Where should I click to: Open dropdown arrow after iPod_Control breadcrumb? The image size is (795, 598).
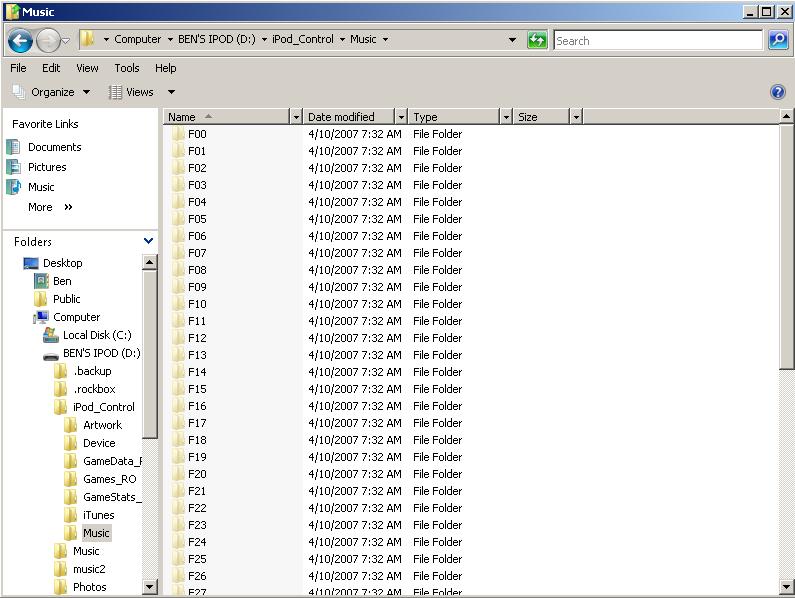(342, 40)
